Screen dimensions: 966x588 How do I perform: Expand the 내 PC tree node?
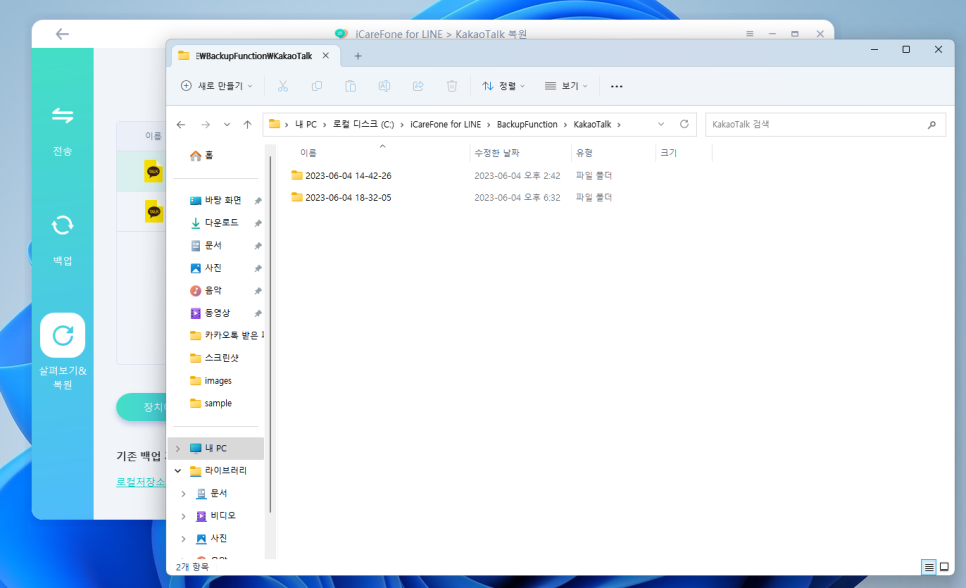tap(177, 449)
